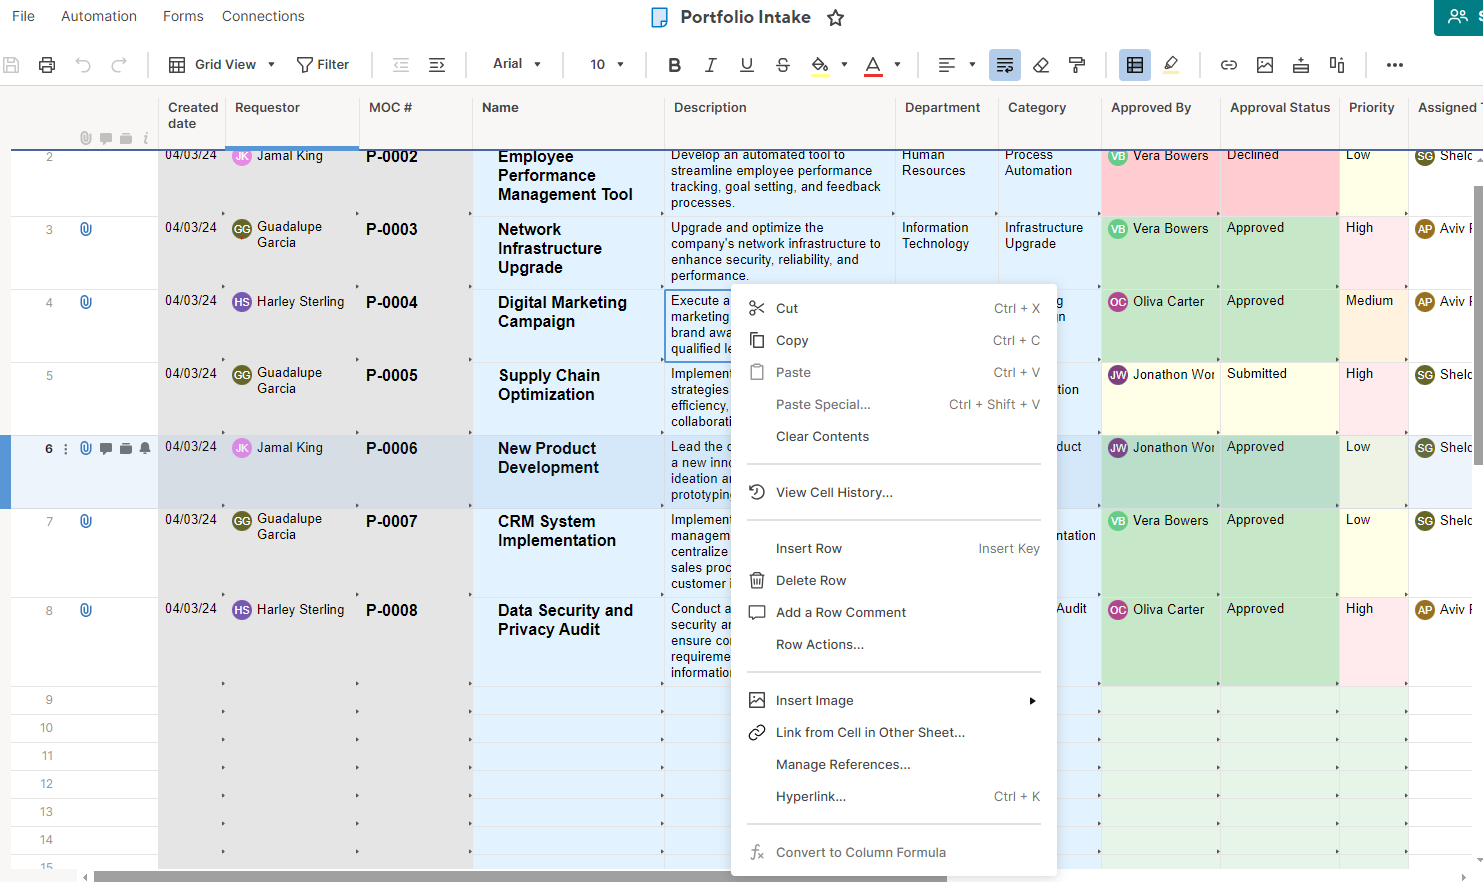
Task: Select the P-0005 cell
Action: (416, 399)
